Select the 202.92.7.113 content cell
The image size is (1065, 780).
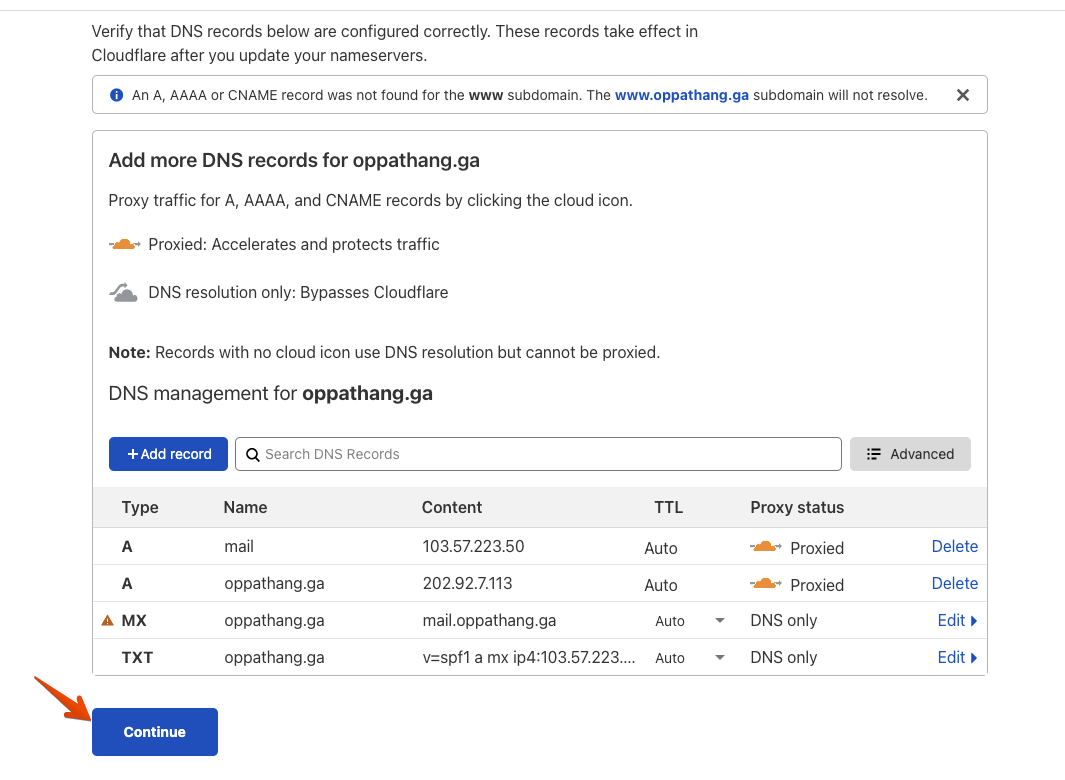coord(467,583)
